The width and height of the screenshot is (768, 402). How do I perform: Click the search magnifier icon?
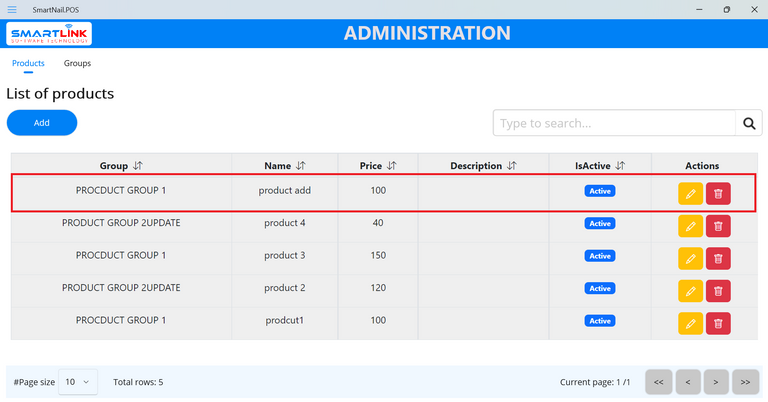pyautogui.click(x=748, y=123)
